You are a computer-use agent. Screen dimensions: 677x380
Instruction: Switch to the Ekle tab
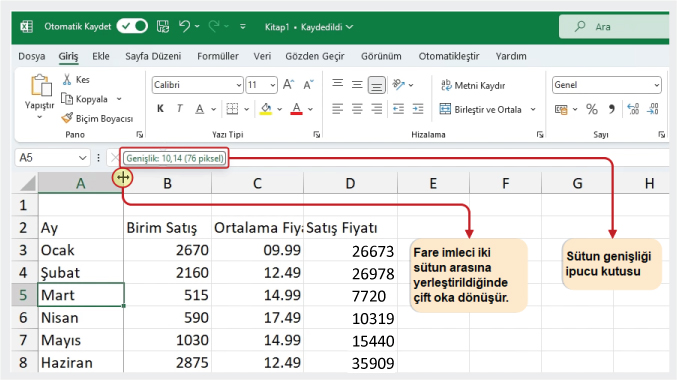(x=101, y=56)
